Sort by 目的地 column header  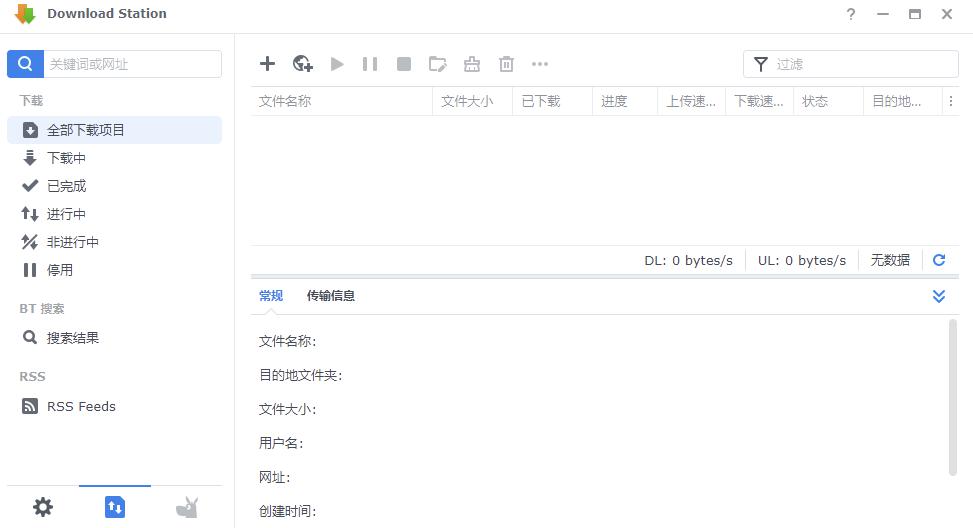pos(902,101)
